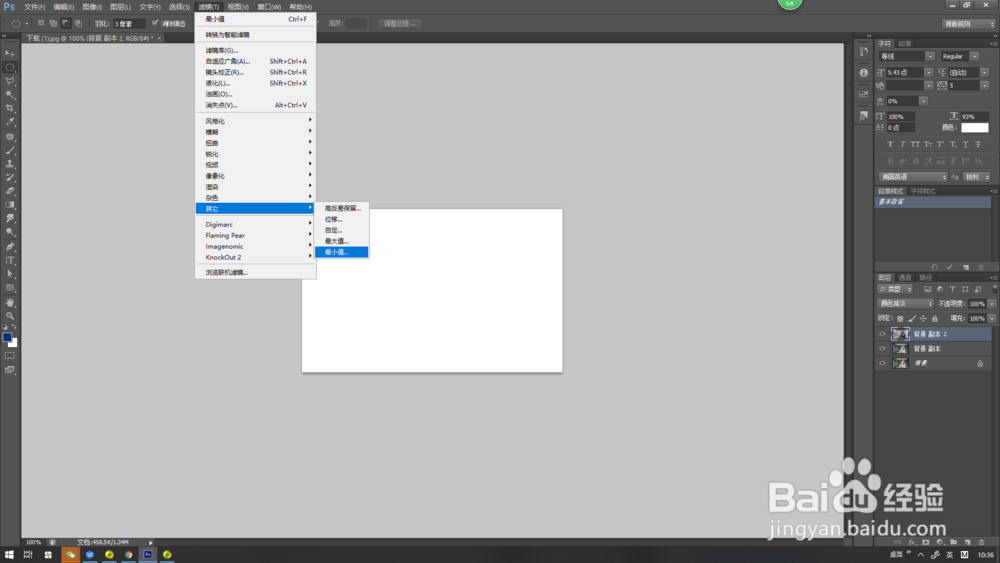Image resolution: width=1000 pixels, height=563 pixels.
Task: Select the Healing Brush tool
Action: (10, 137)
